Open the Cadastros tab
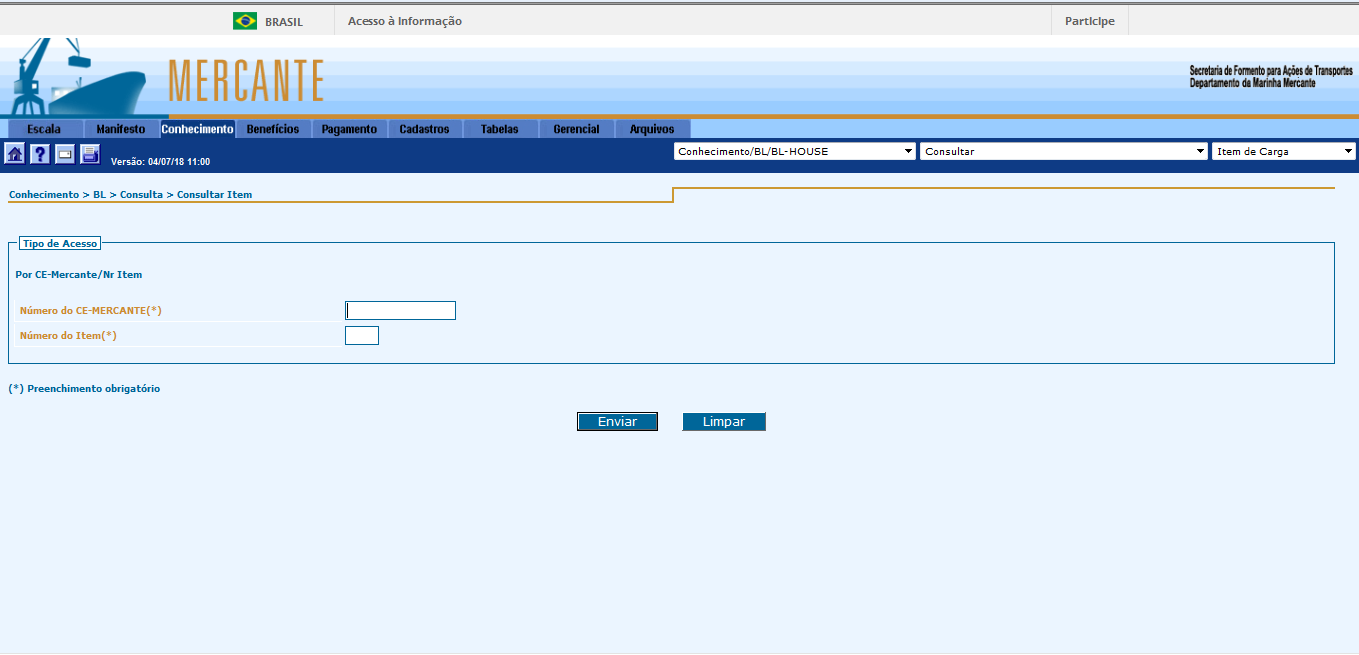This screenshot has width=1359, height=655. pos(424,129)
